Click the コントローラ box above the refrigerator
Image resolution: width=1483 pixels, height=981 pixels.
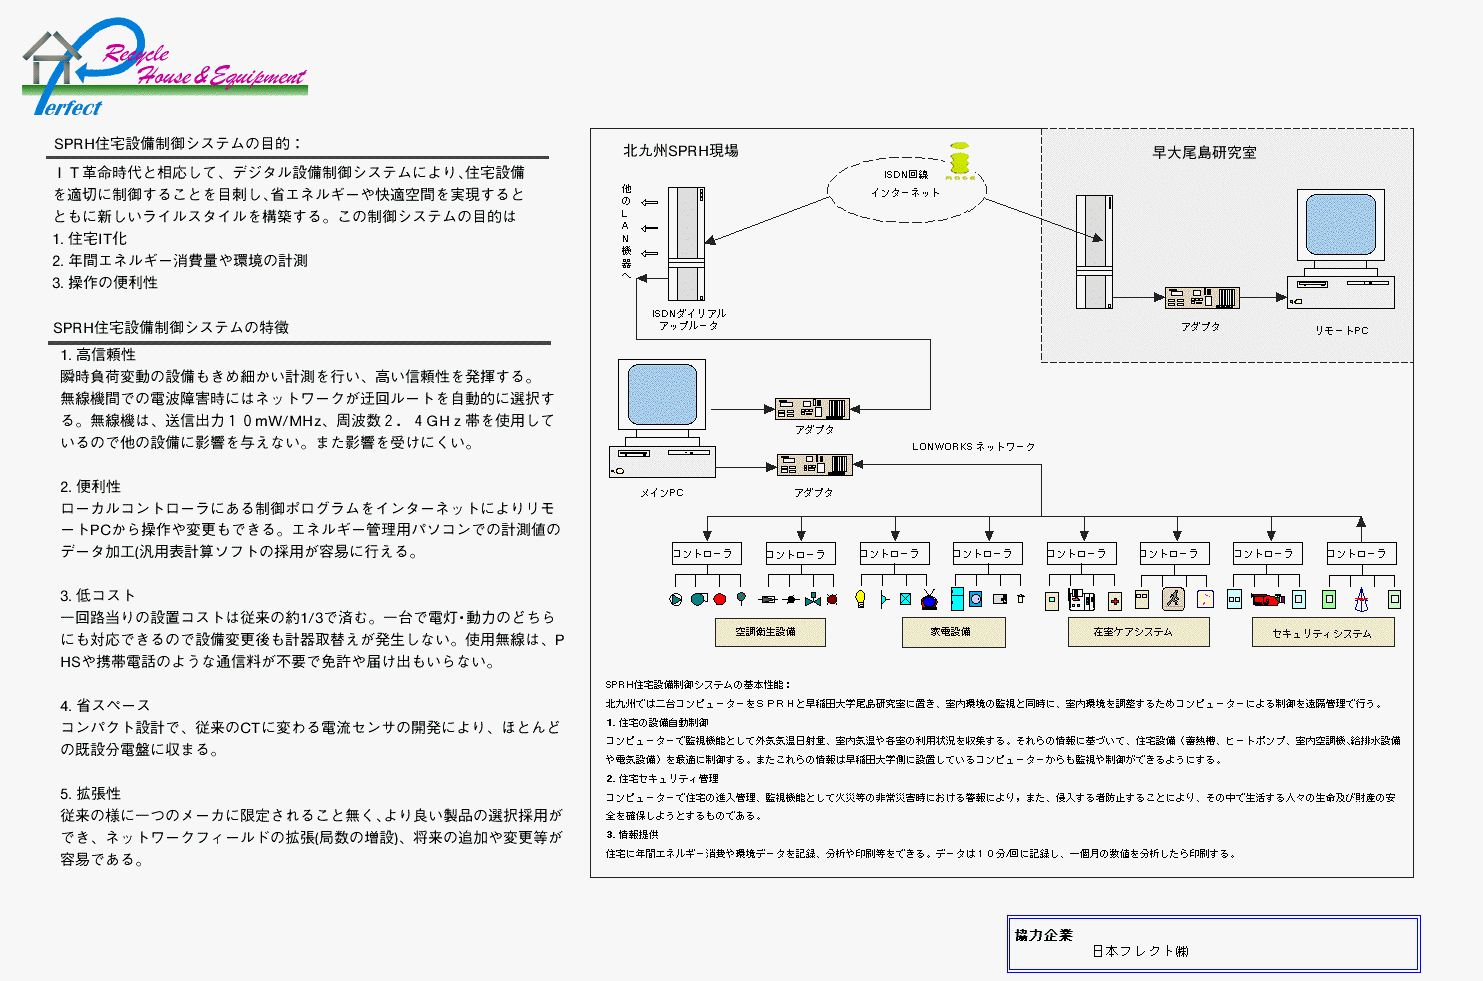pos(988,553)
